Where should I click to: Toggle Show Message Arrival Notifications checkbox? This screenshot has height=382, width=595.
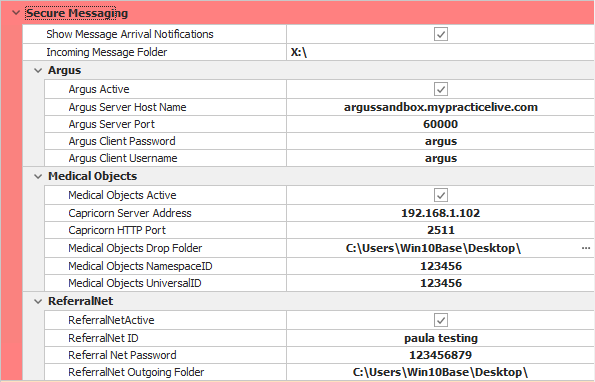point(441,34)
